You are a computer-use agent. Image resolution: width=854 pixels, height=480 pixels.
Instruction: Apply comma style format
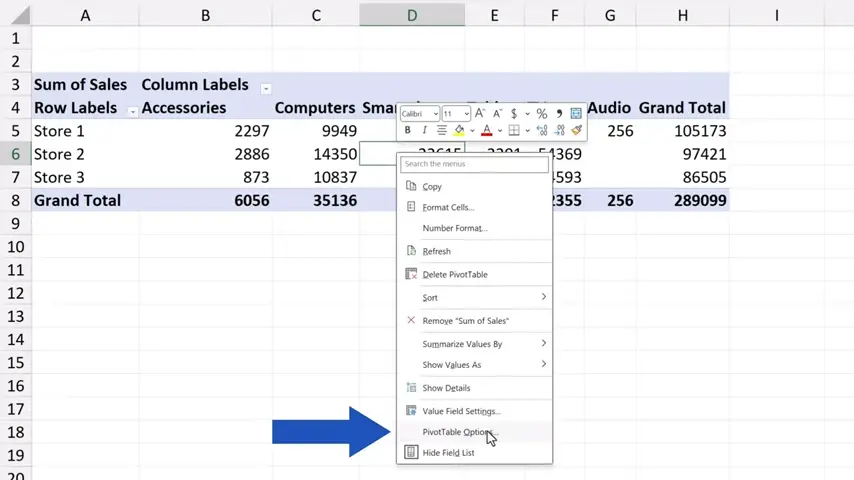coord(559,114)
